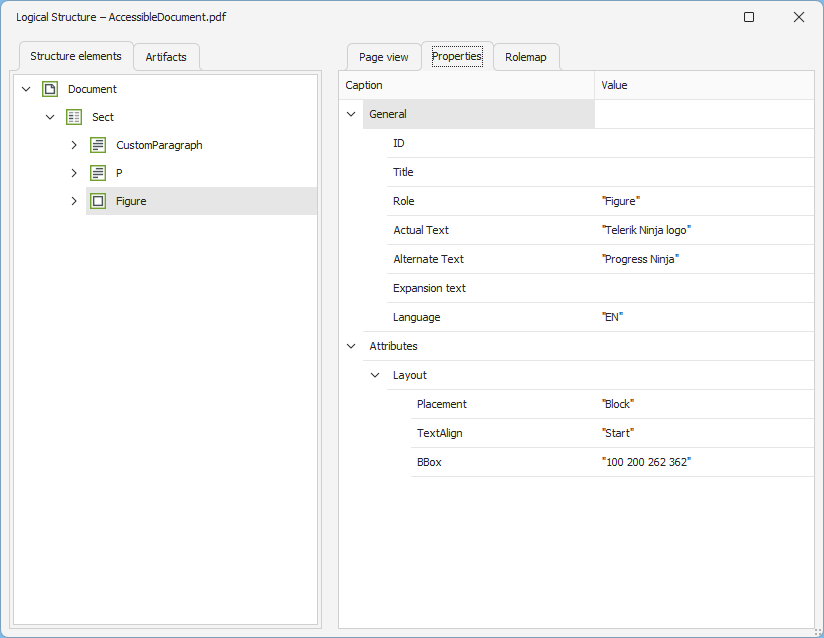Click the P paragraph icon
824x638 pixels.
(98, 173)
